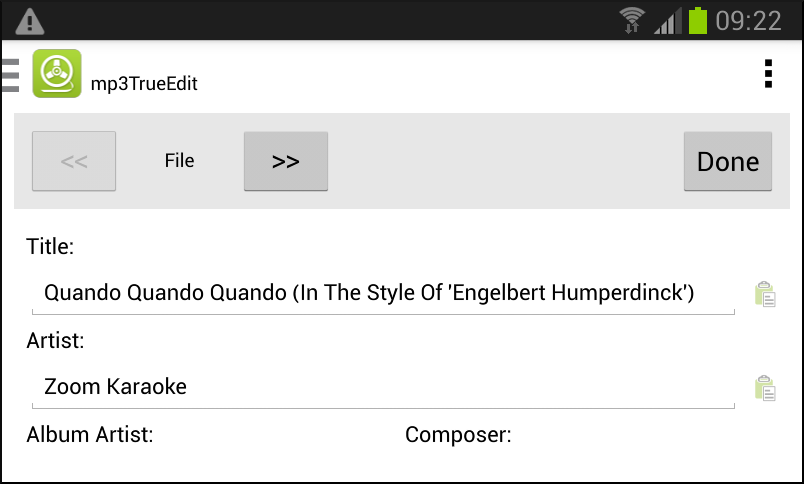Tap the 09:22 clock in status bar
804x484 pixels.
pyautogui.click(x=749, y=20)
